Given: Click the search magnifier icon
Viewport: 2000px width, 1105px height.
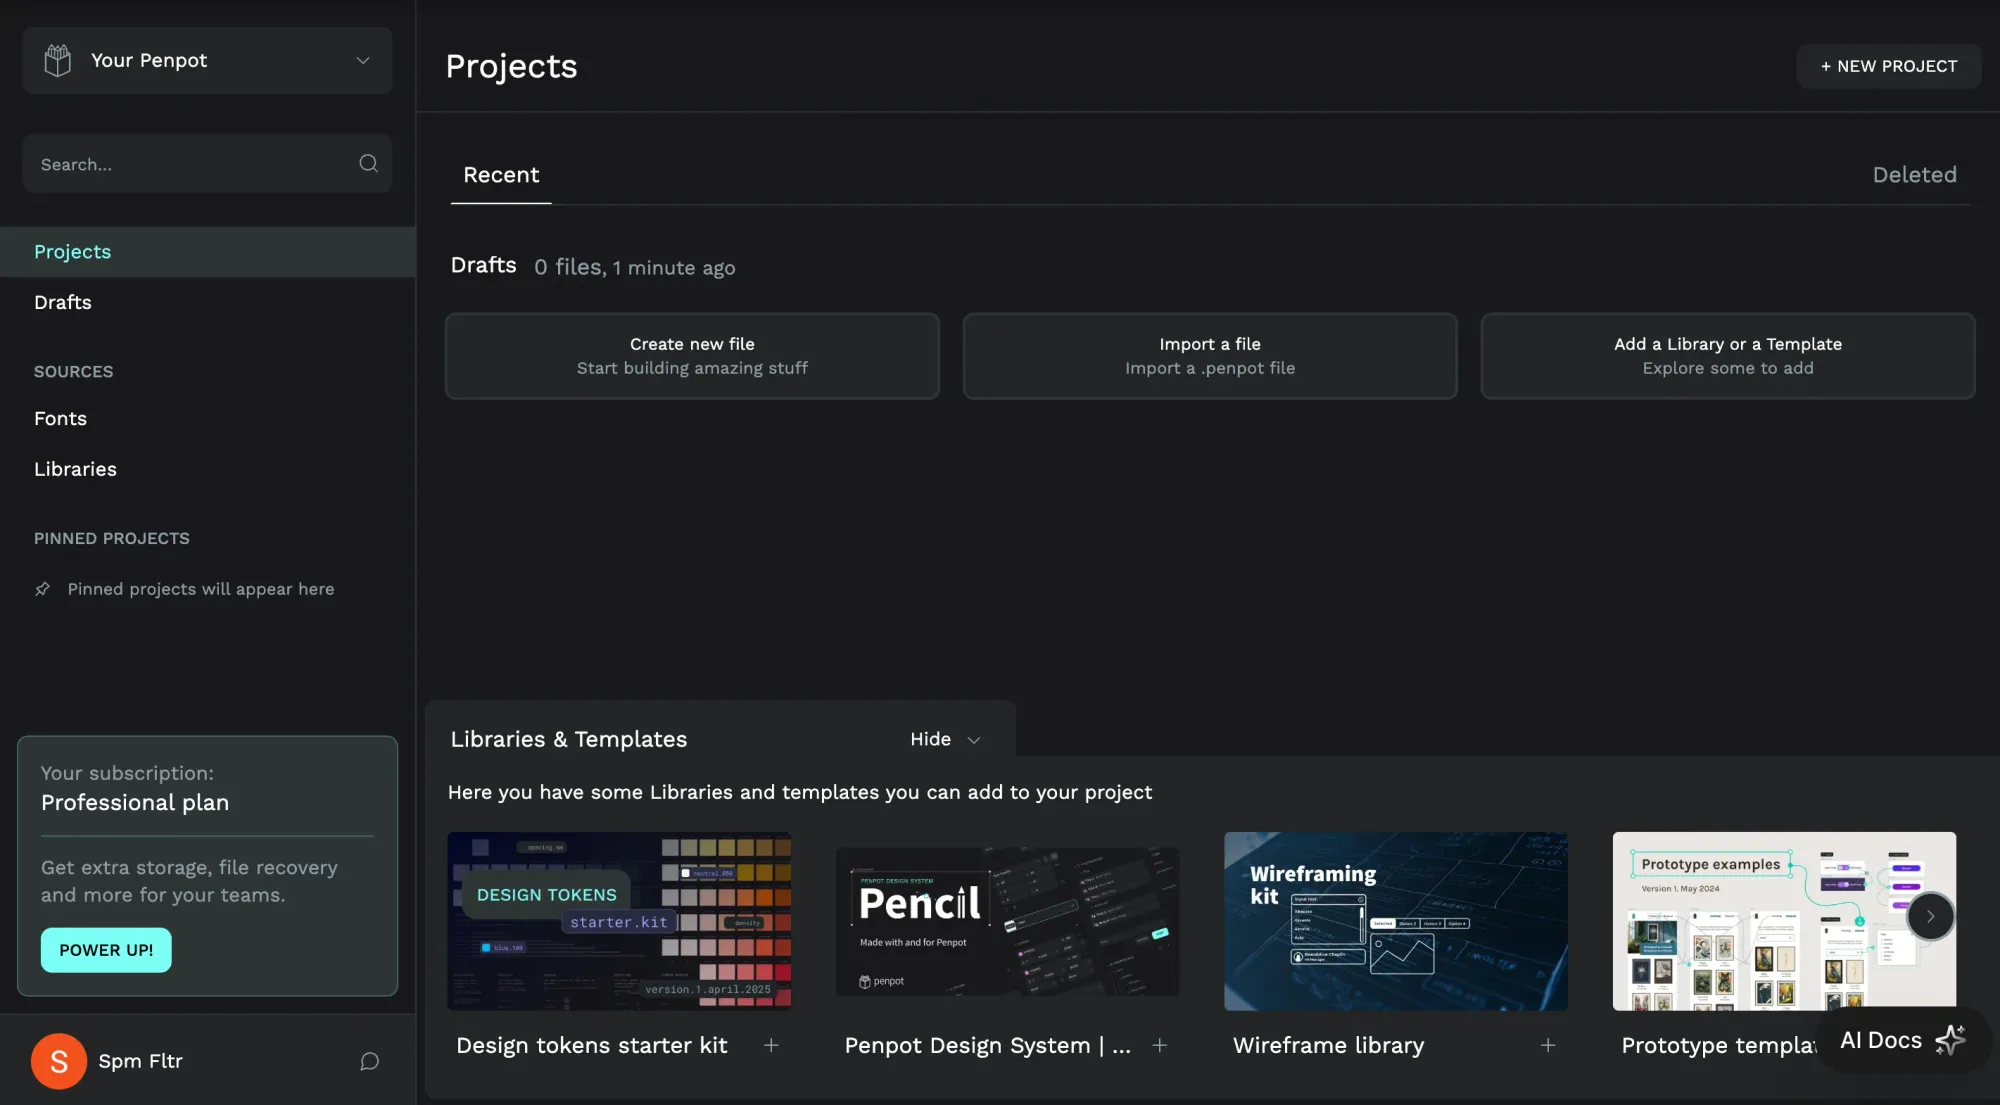Looking at the screenshot, I should coord(368,163).
